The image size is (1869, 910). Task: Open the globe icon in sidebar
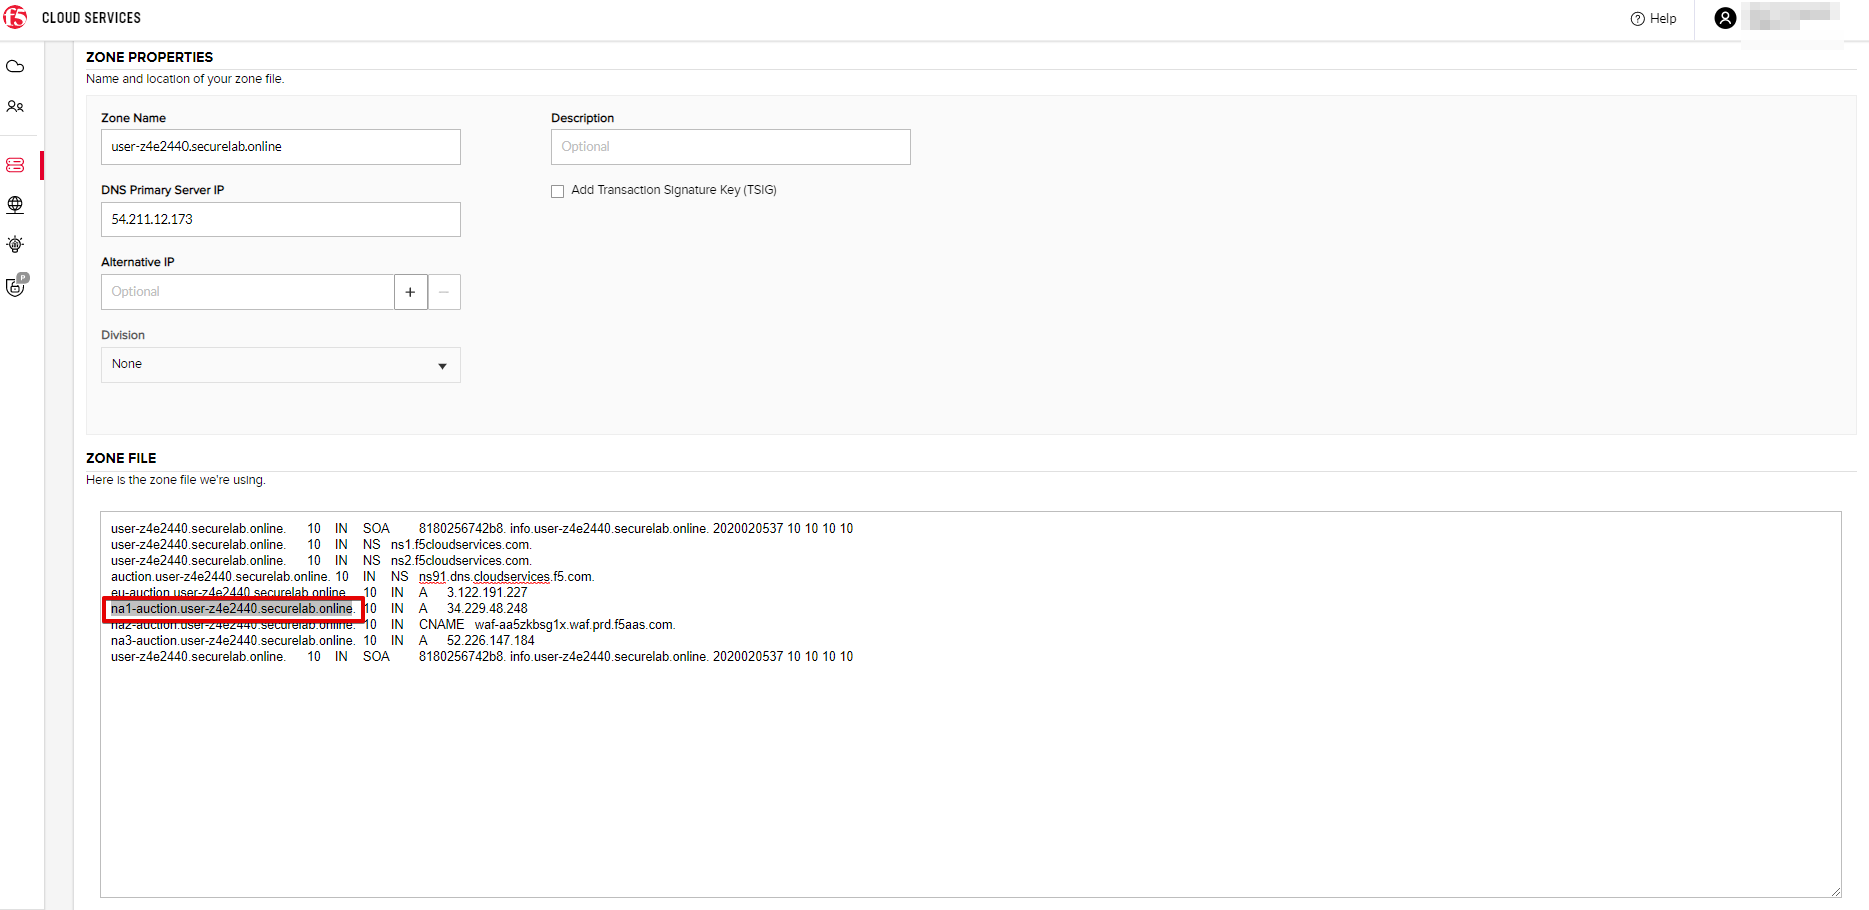(x=15, y=204)
